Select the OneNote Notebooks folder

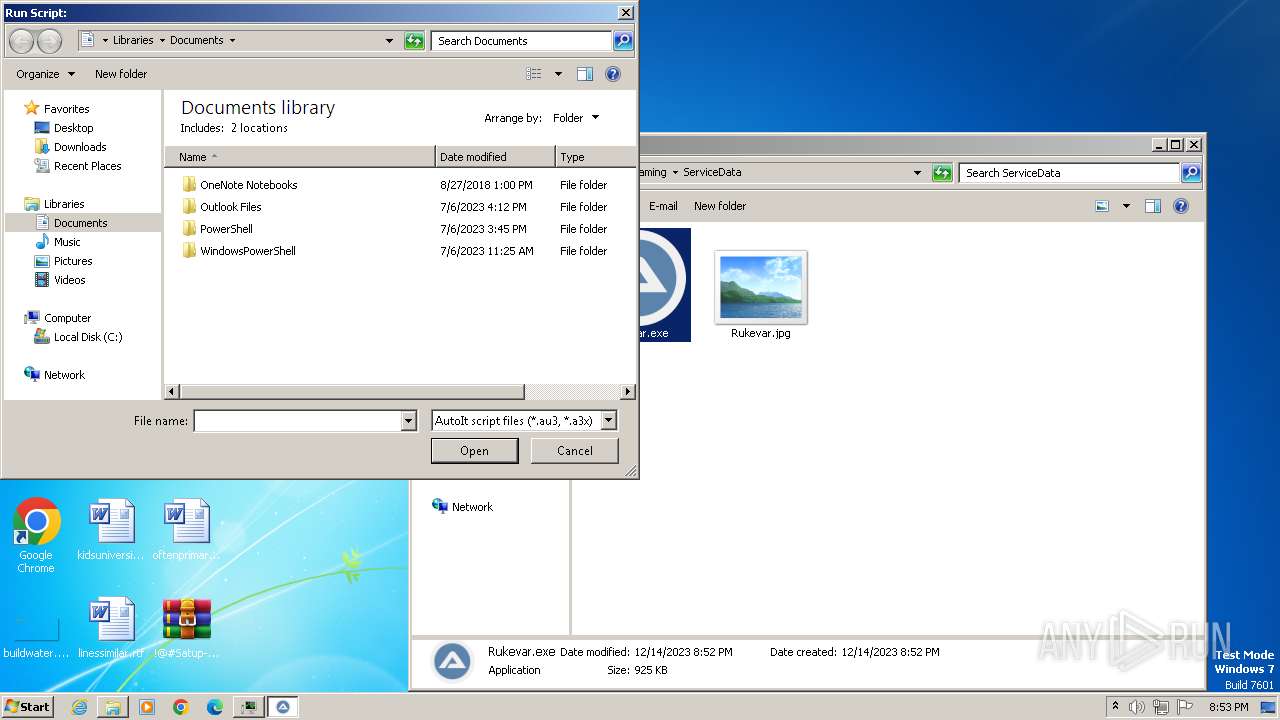point(248,185)
